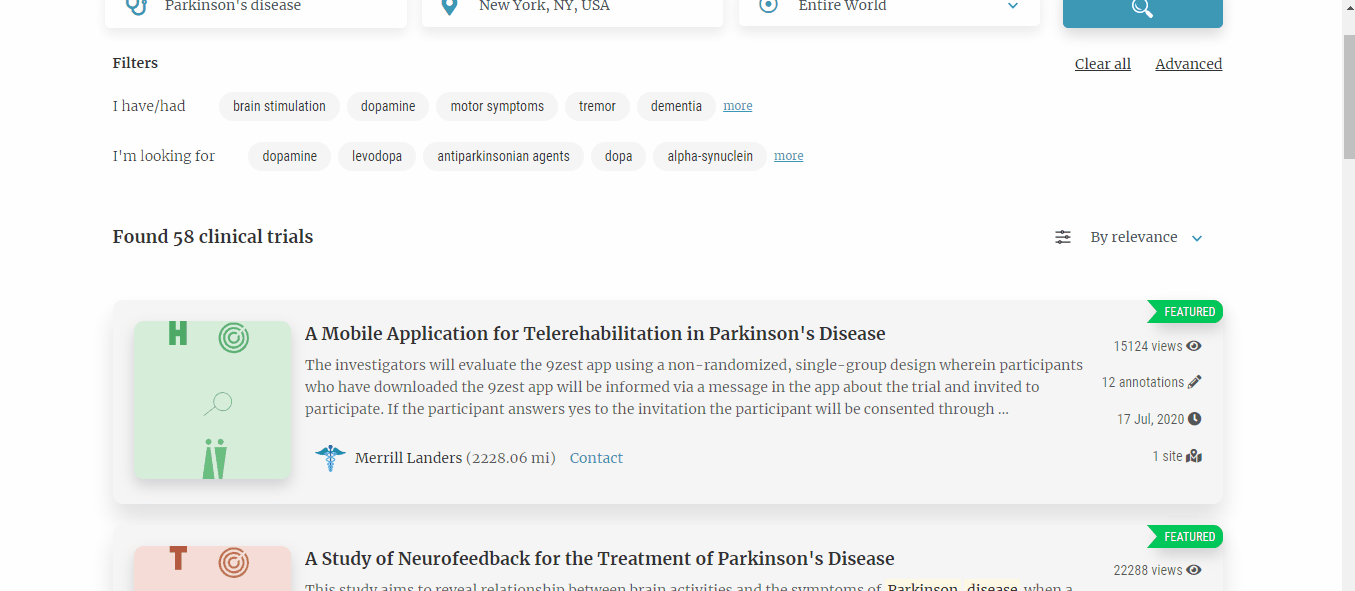Toggle the tremor filter chip
This screenshot has width=1355, height=591.
[597, 106]
